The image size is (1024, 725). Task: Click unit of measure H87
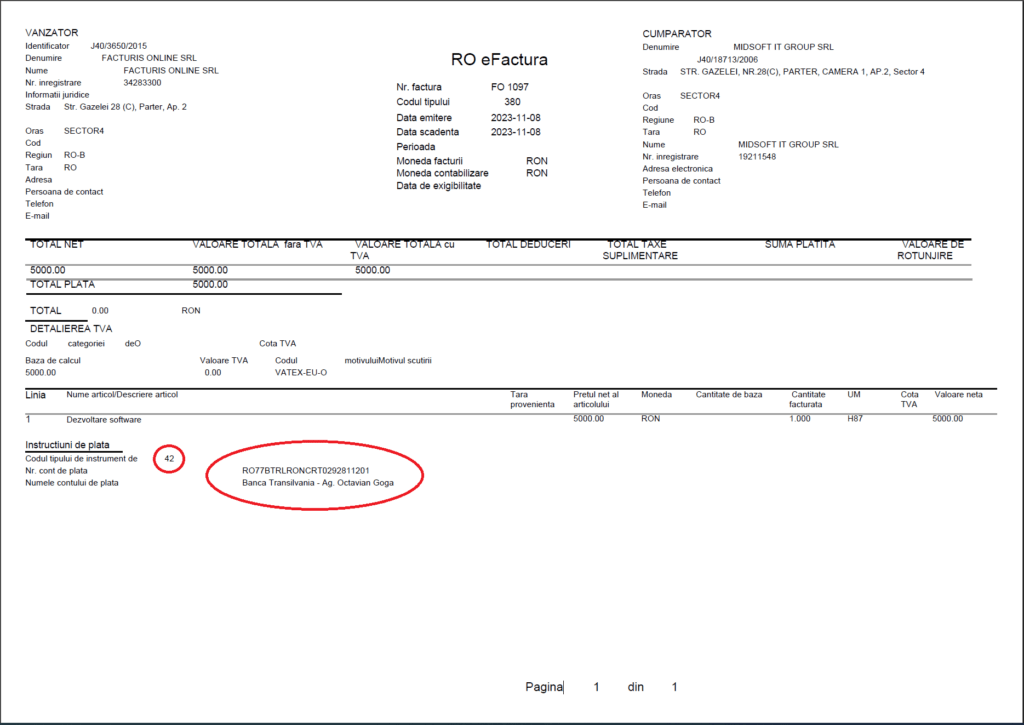click(854, 419)
